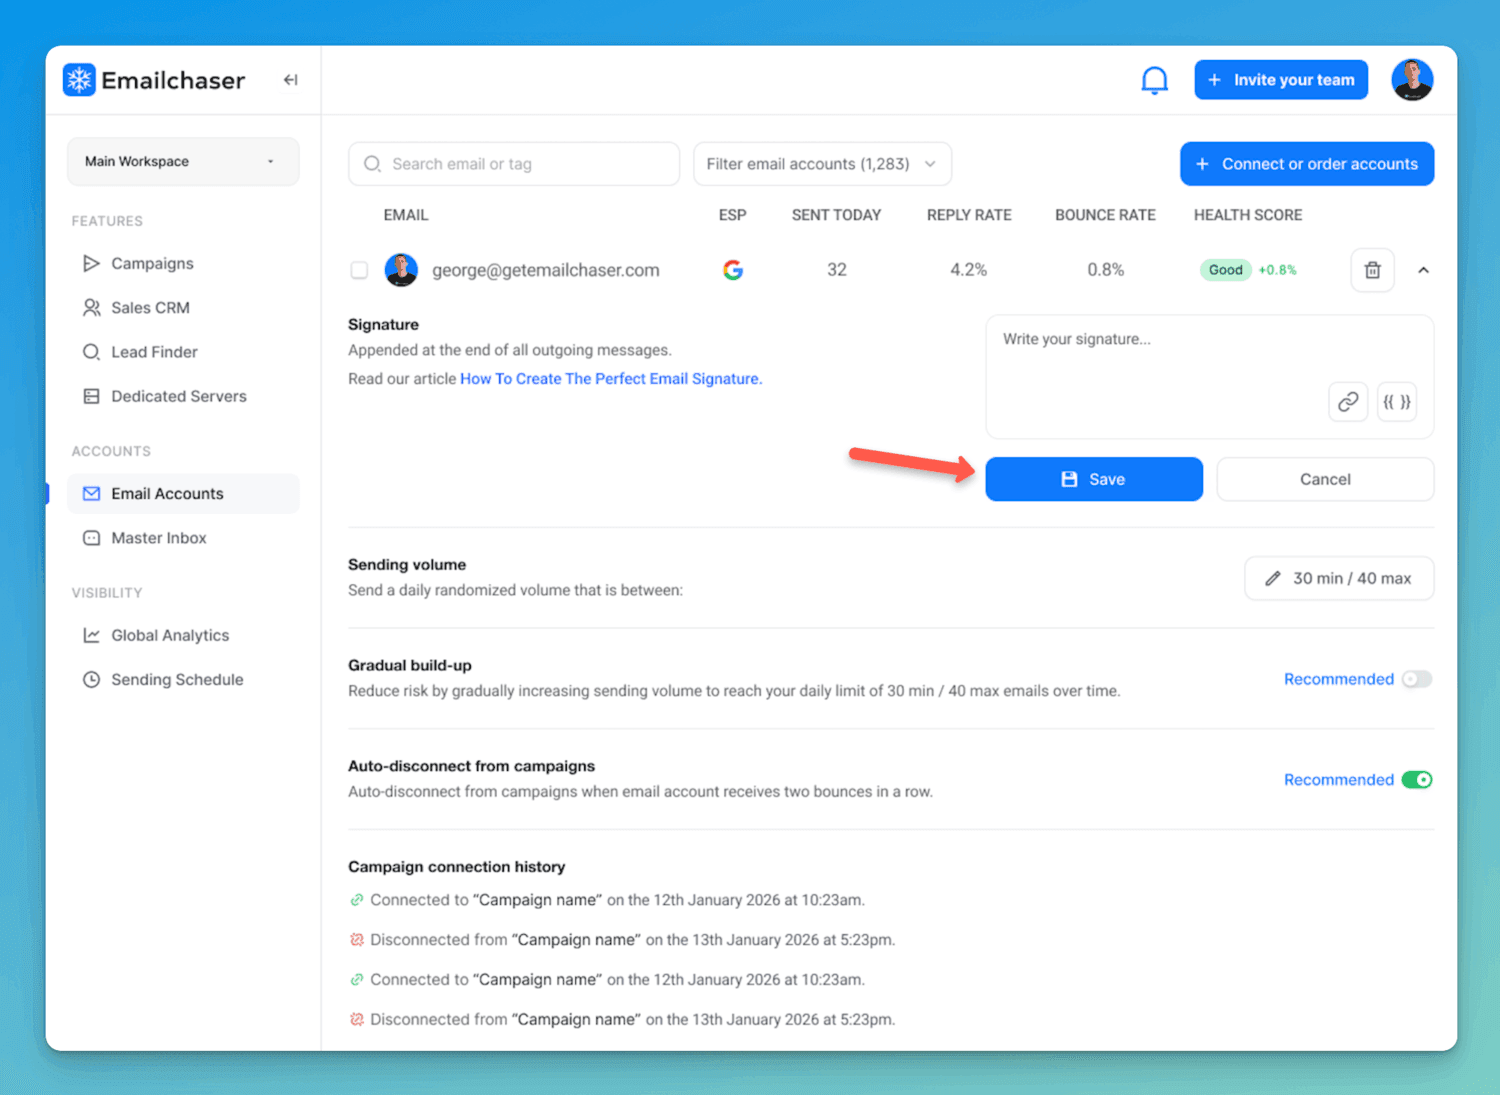Open Master Inbox from sidebar
Viewport: 1500px width, 1095px height.
(158, 538)
